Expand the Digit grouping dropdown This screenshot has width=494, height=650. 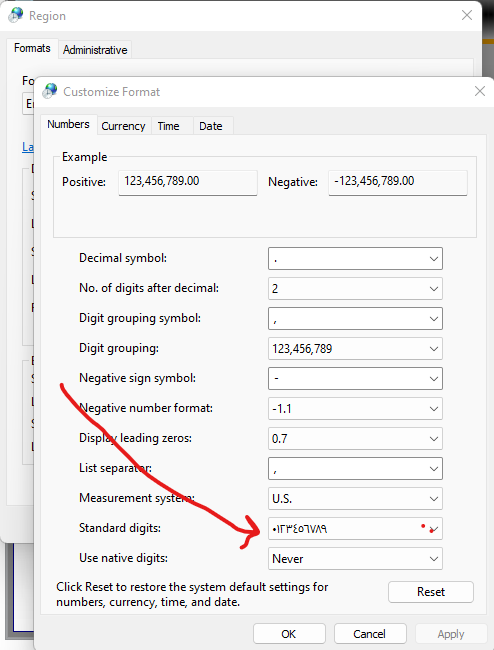[355, 349]
